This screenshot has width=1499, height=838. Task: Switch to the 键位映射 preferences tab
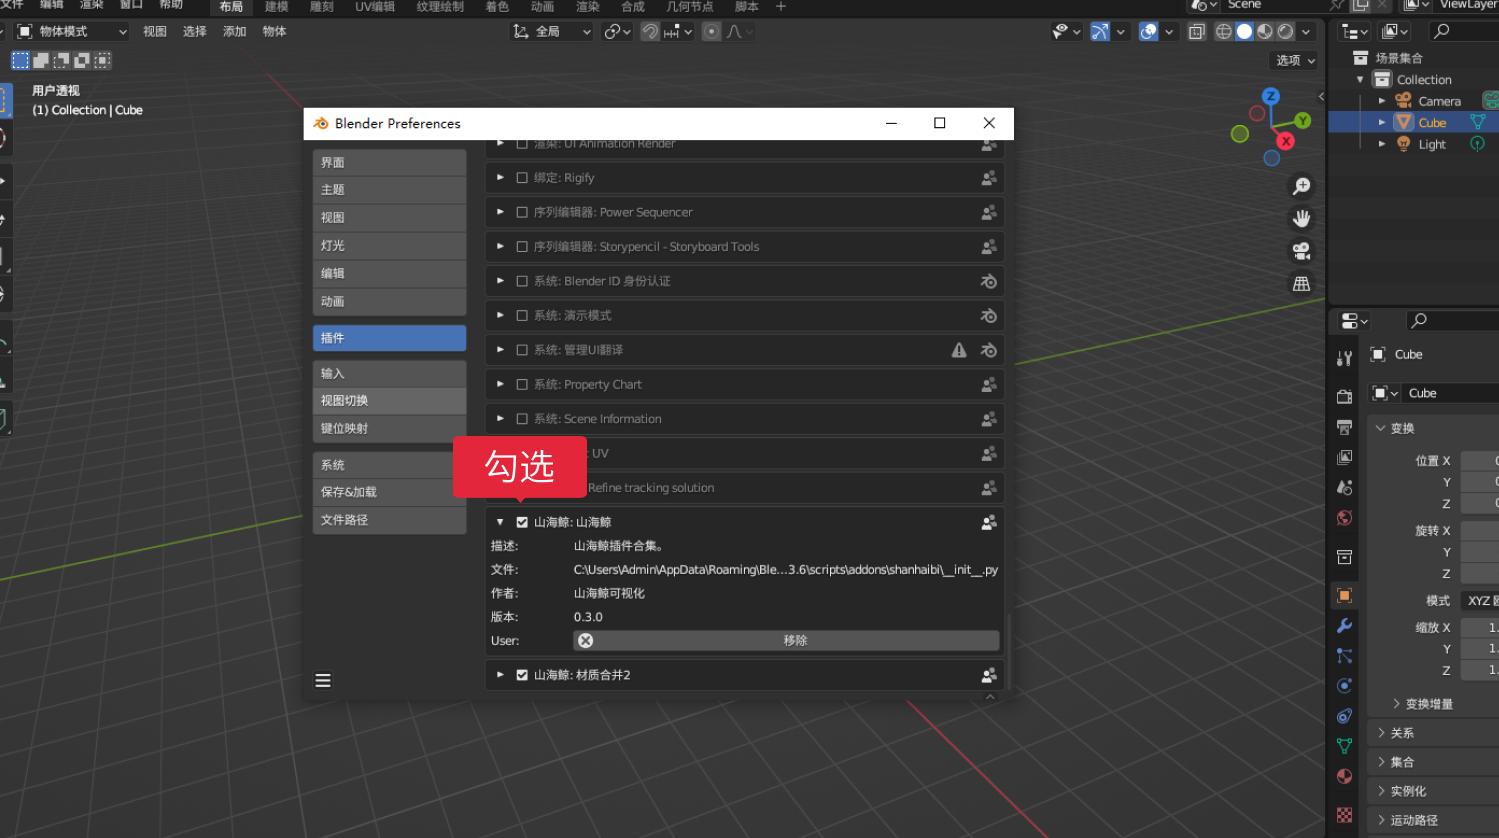pyautogui.click(x=389, y=429)
